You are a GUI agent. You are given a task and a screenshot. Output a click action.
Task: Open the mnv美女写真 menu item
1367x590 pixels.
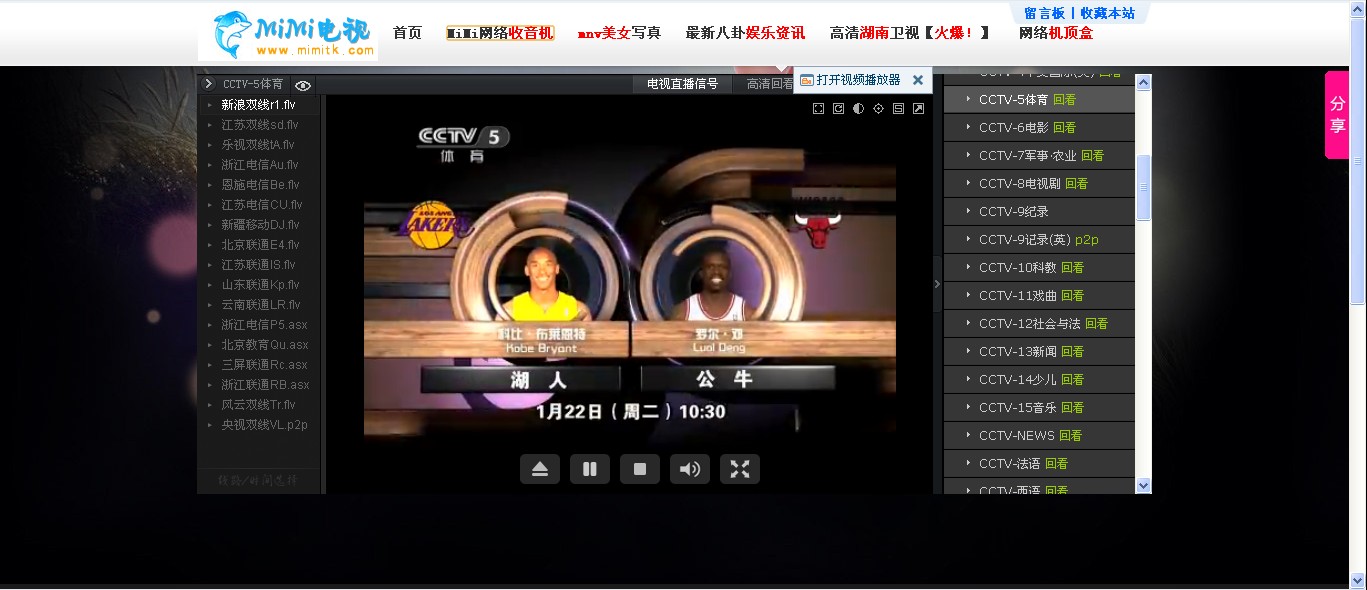pos(619,33)
